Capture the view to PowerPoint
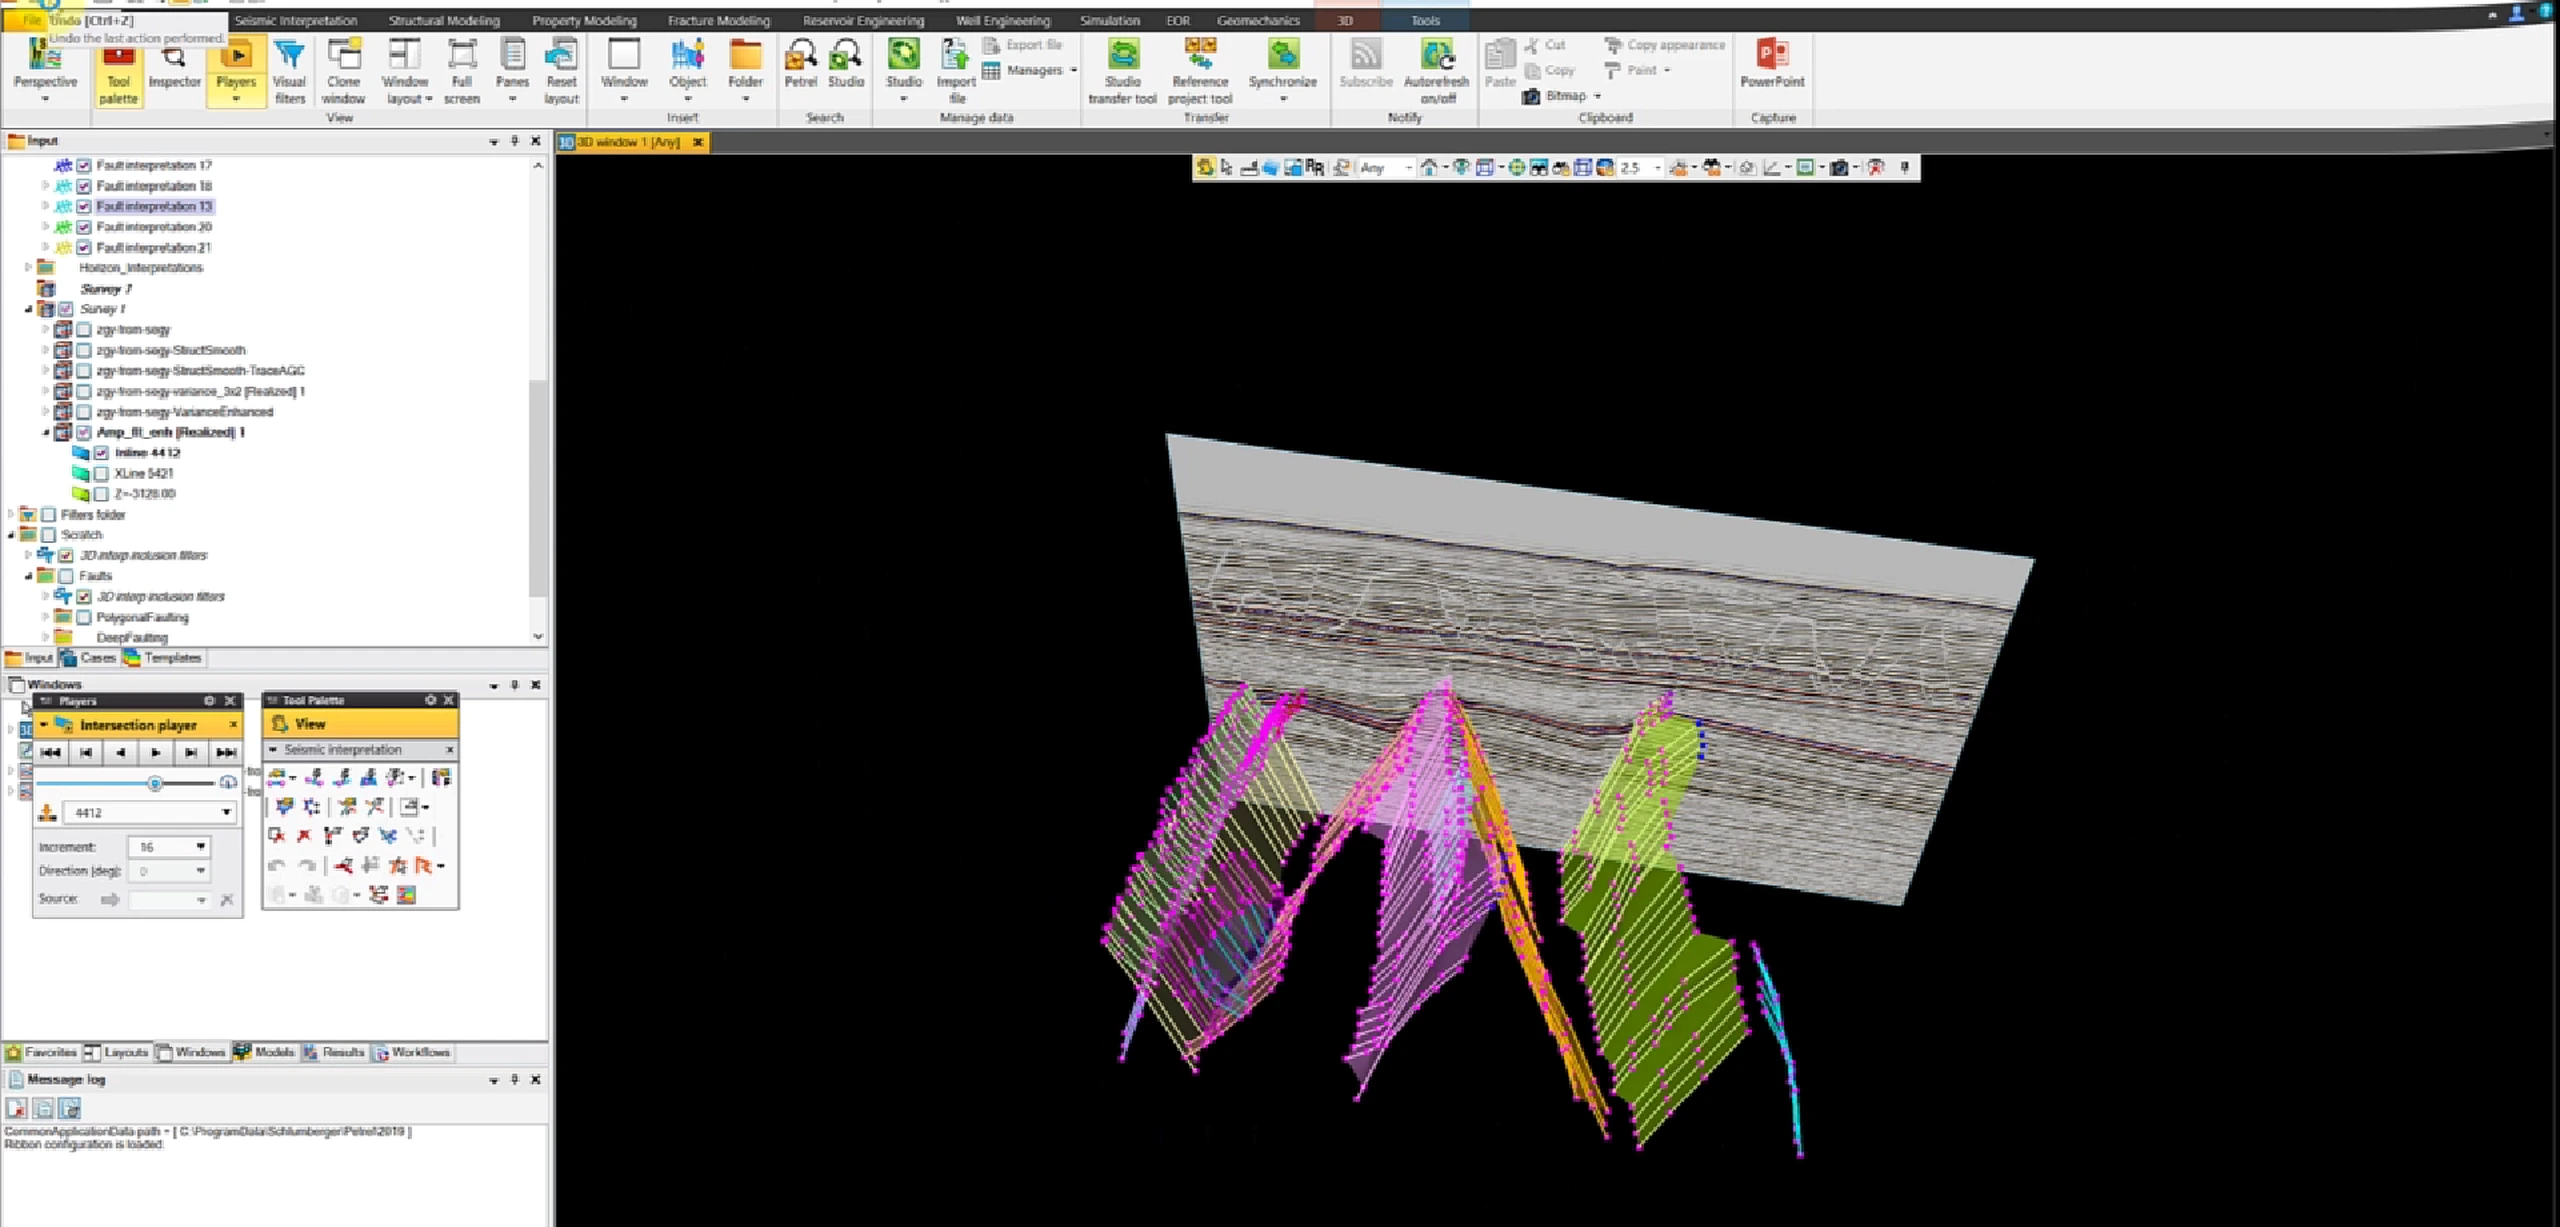Image resolution: width=2560 pixels, height=1227 pixels. 1772,64
